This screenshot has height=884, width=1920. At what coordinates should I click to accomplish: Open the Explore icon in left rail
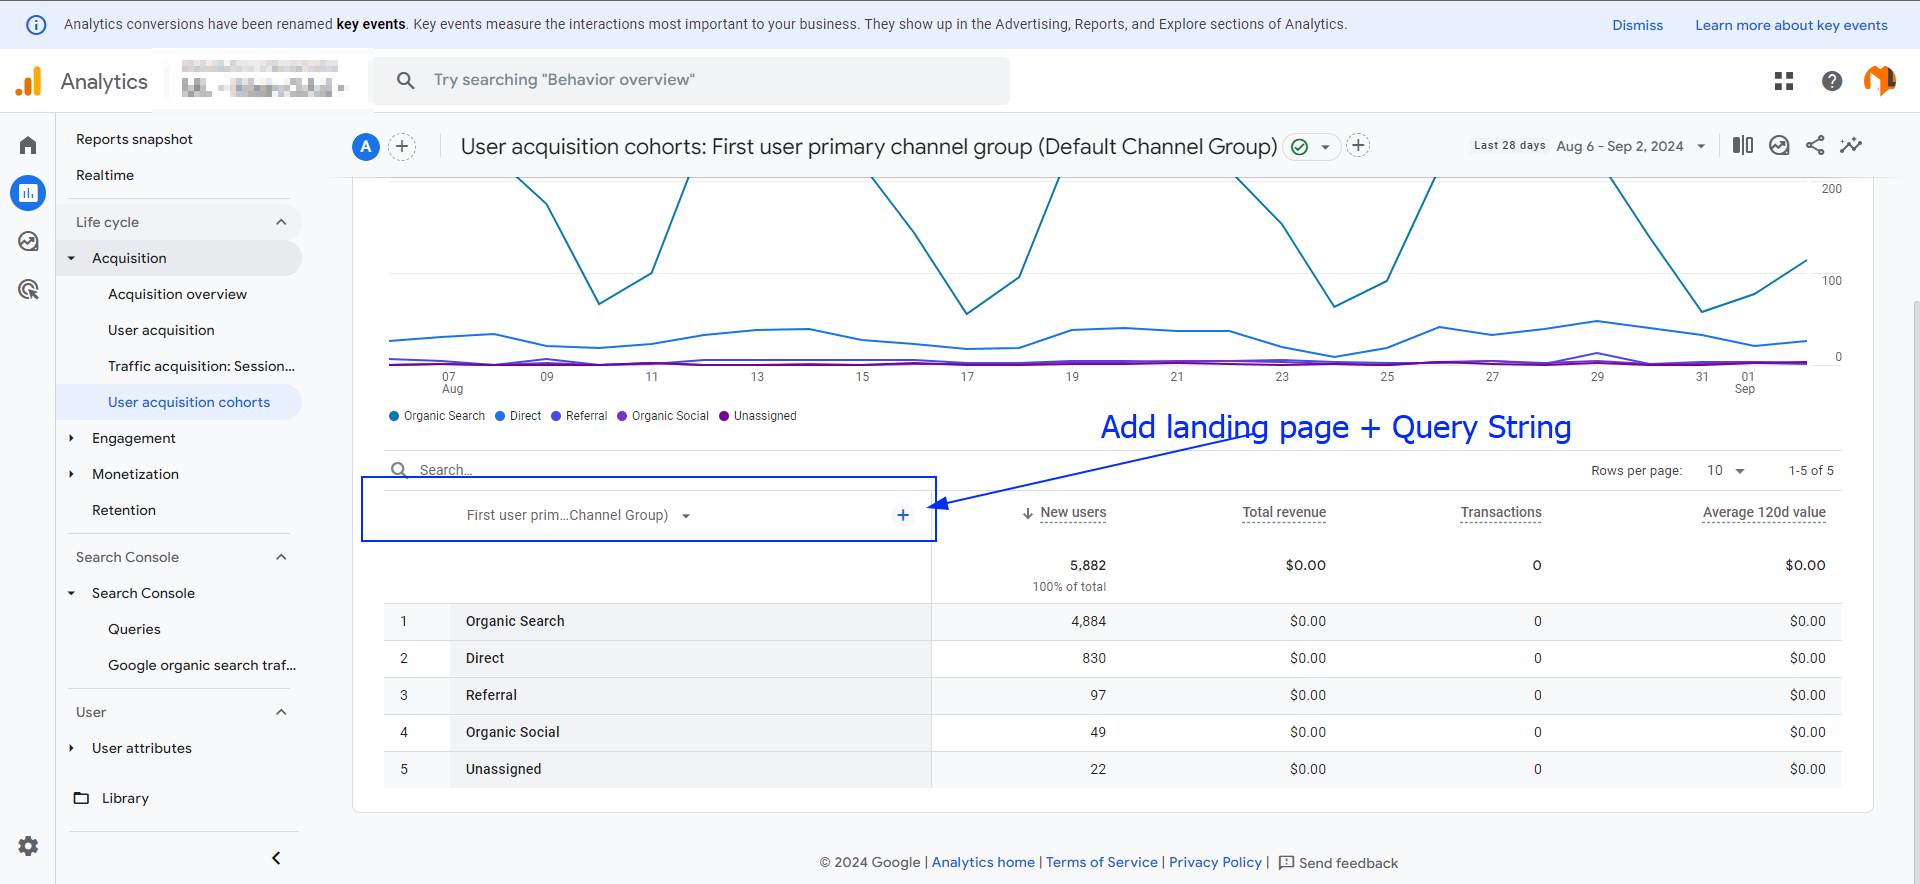28,241
